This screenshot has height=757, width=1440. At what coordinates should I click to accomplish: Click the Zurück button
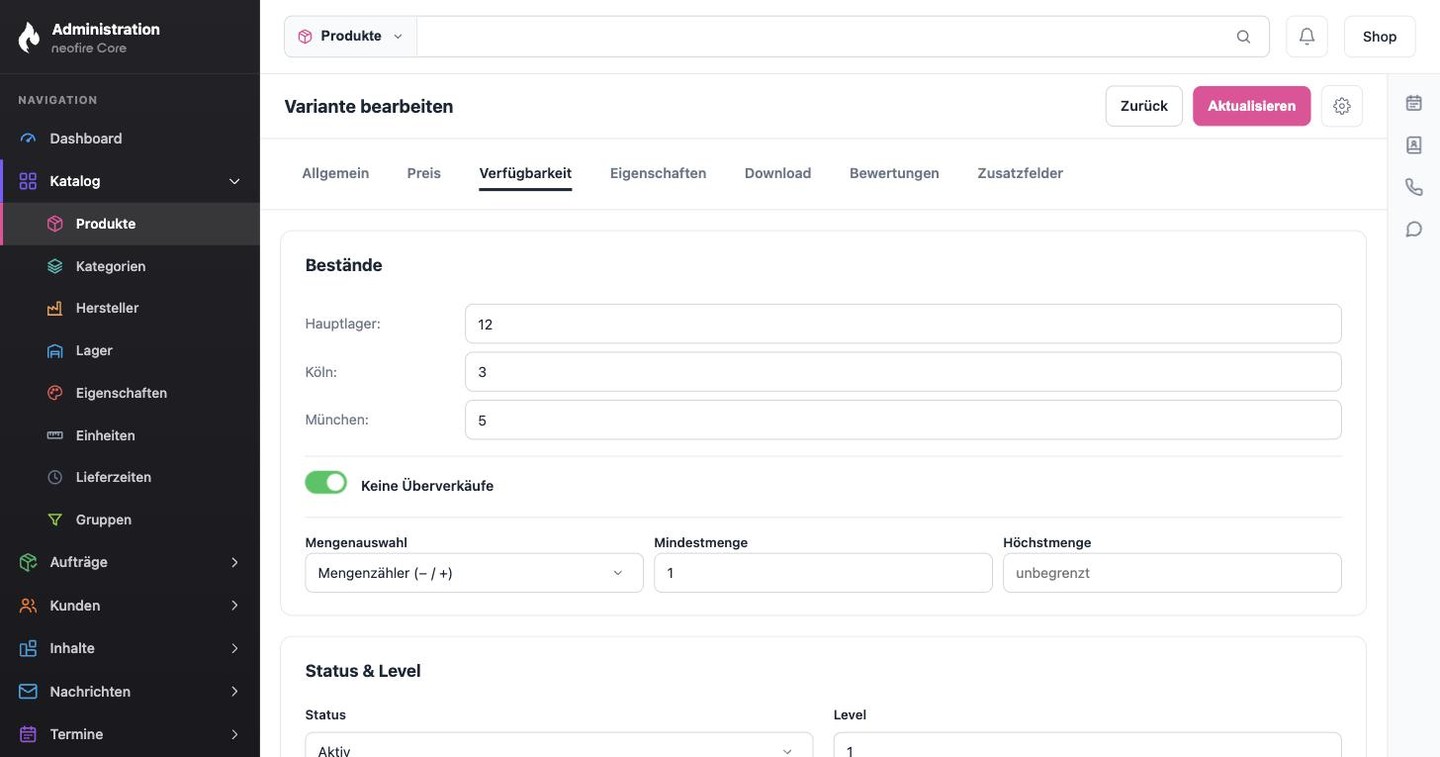(1144, 106)
